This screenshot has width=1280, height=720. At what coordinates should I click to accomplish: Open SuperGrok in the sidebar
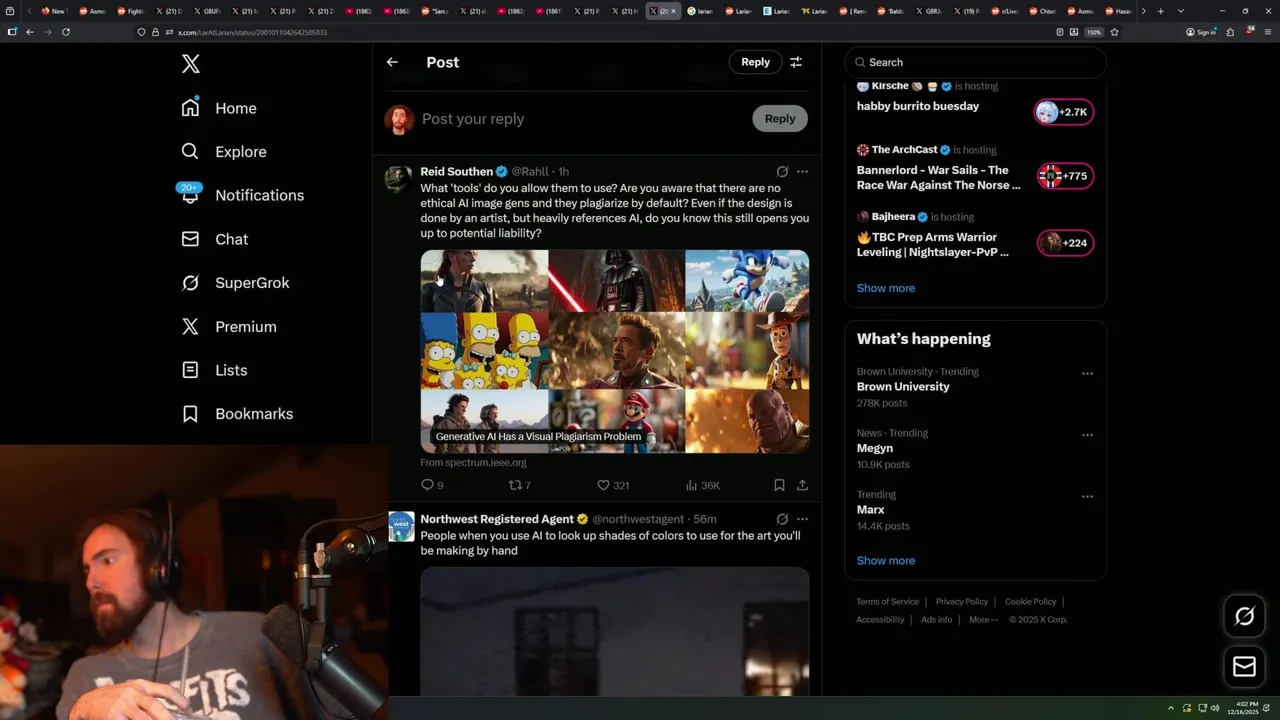[x=235, y=283]
